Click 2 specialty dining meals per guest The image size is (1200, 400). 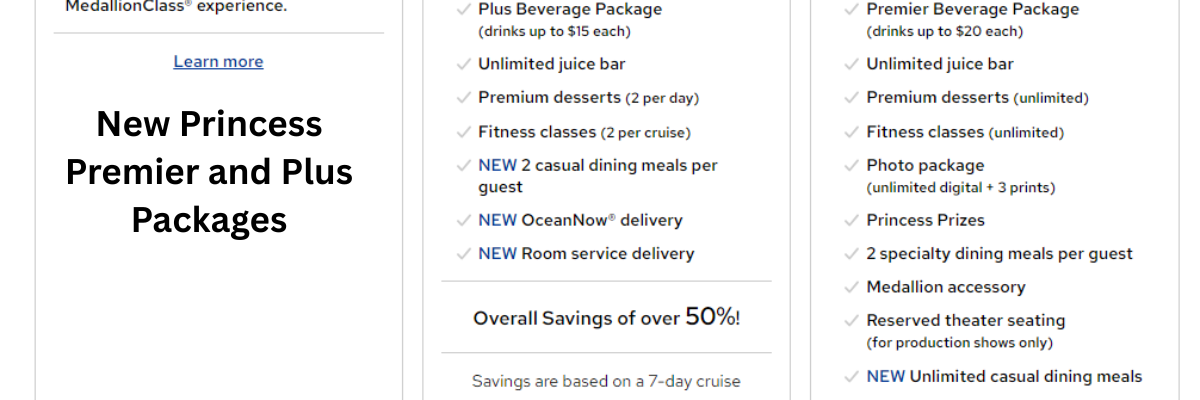coord(1000,254)
